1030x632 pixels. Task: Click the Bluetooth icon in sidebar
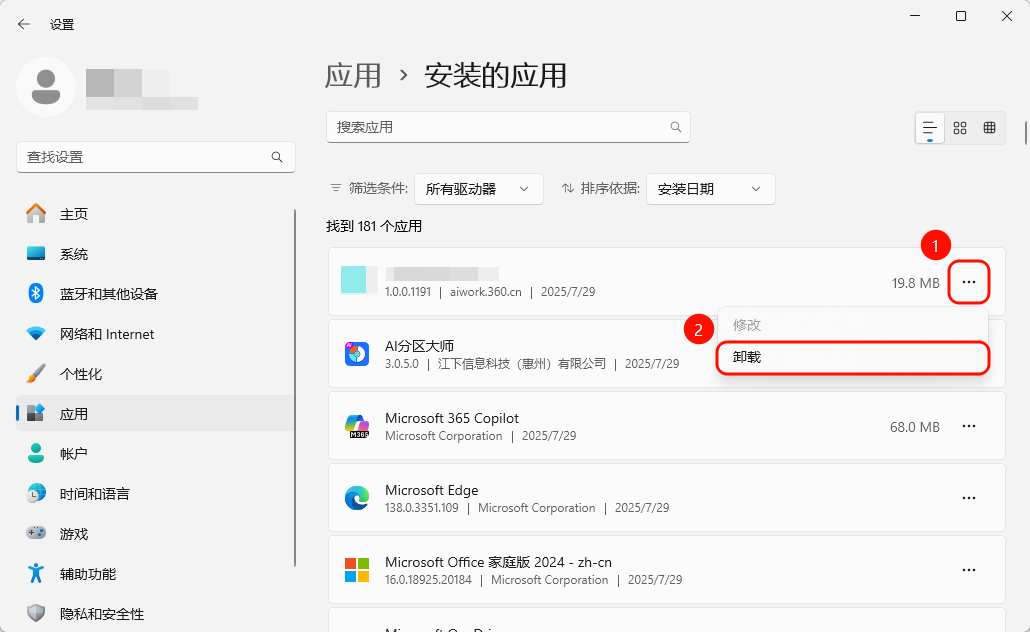[36, 294]
